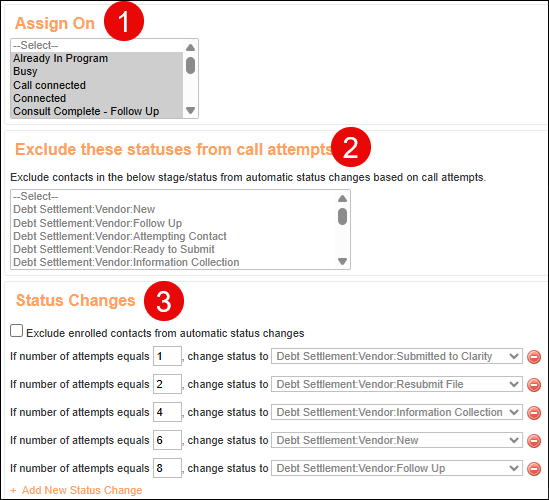Click Add New Status Change link
The height and width of the screenshot is (500, 549).
coord(76,490)
